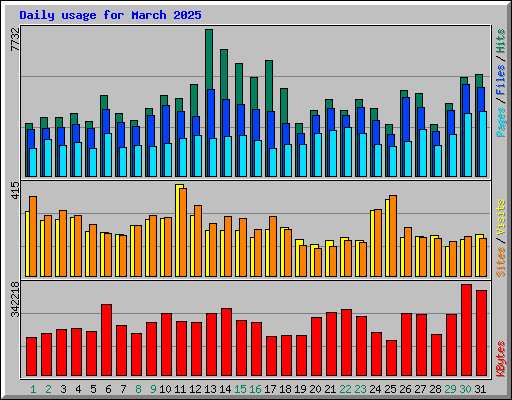Click day 28 on the x-axis
The height and width of the screenshot is (400, 512).
pos(435,389)
